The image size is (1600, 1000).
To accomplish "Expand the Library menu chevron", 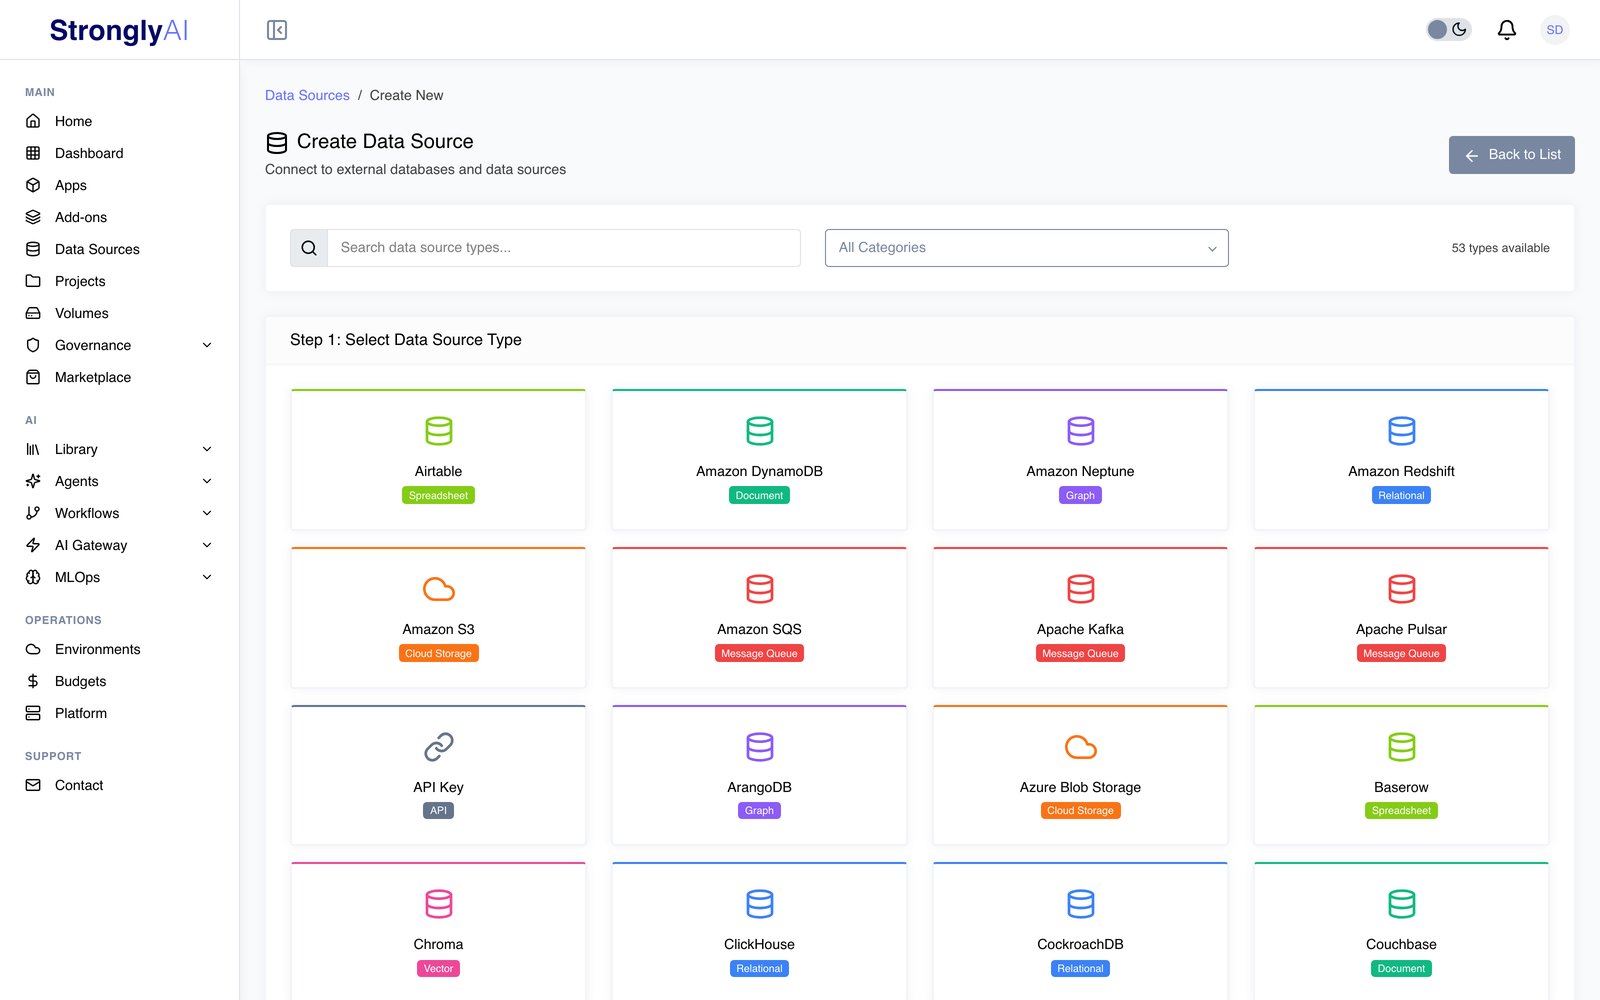I will tap(207, 449).
